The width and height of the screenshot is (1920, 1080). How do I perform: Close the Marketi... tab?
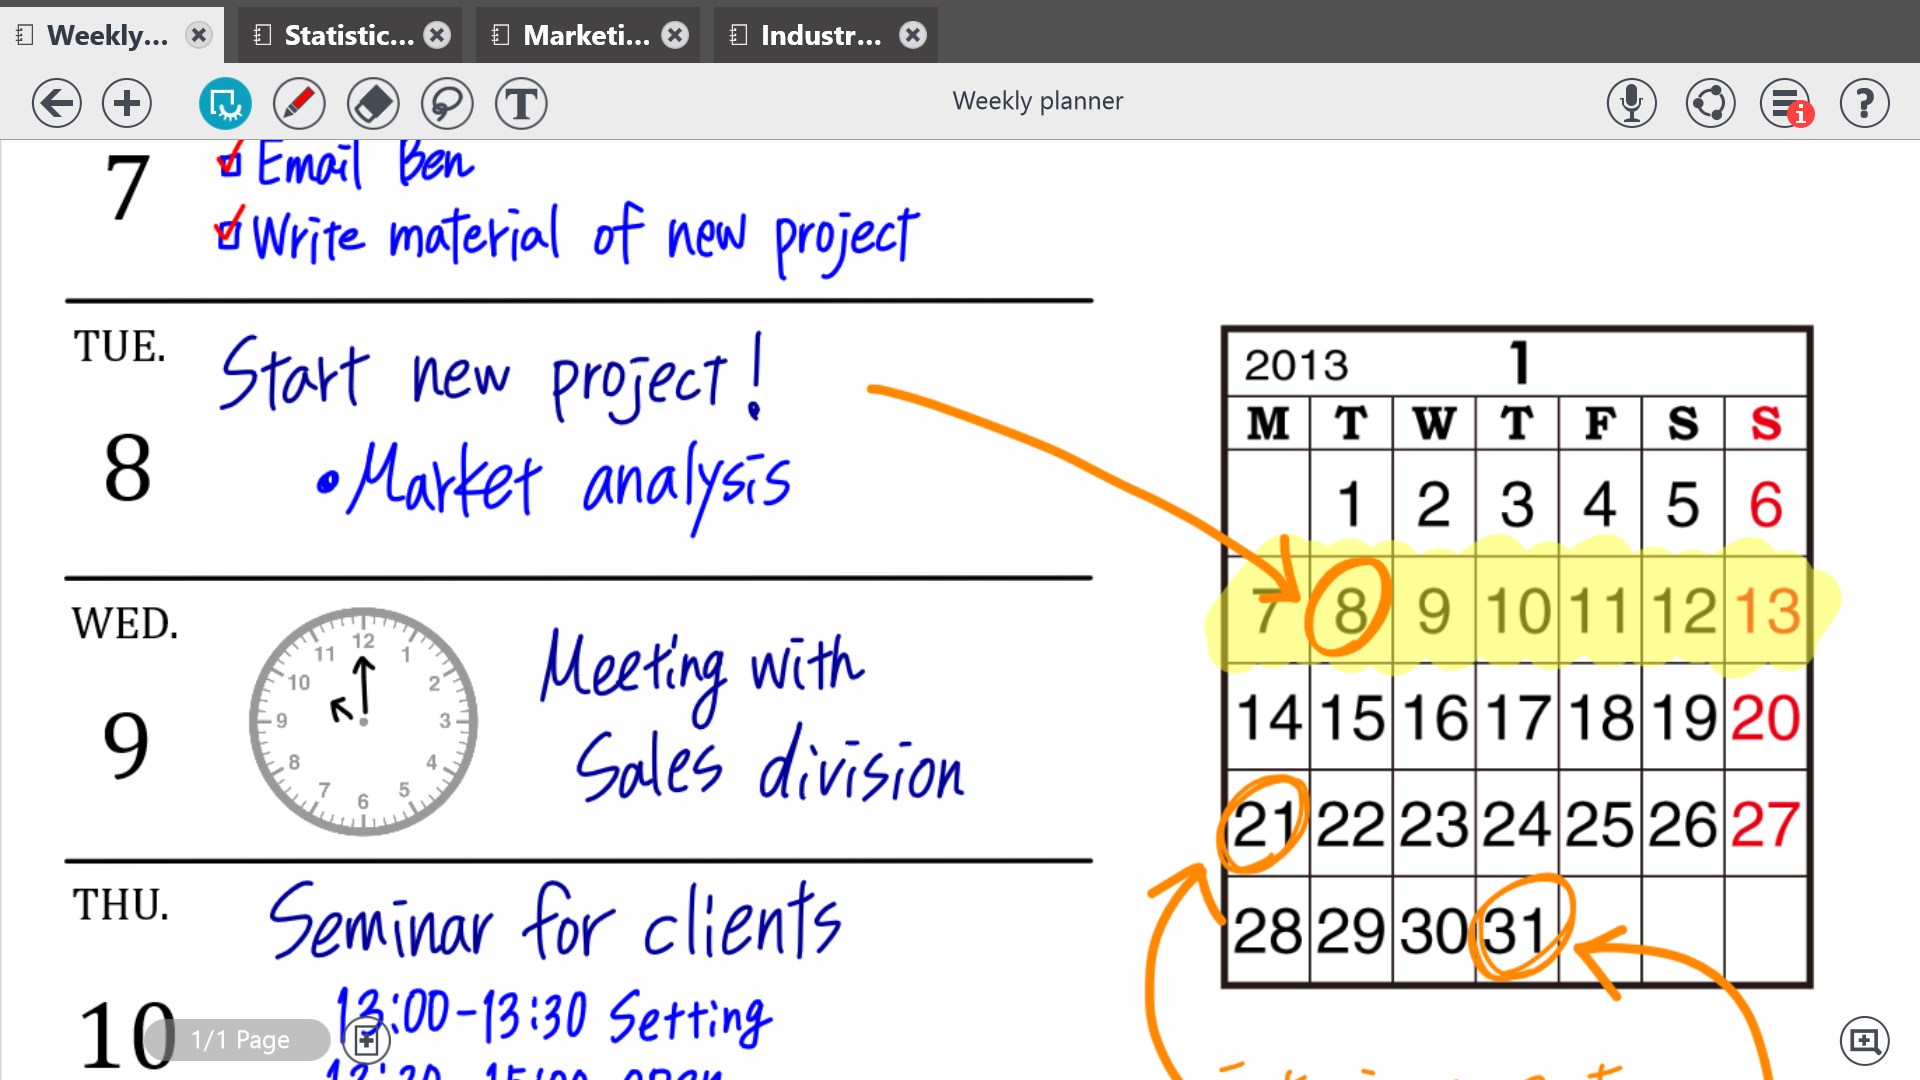(x=676, y=36)
